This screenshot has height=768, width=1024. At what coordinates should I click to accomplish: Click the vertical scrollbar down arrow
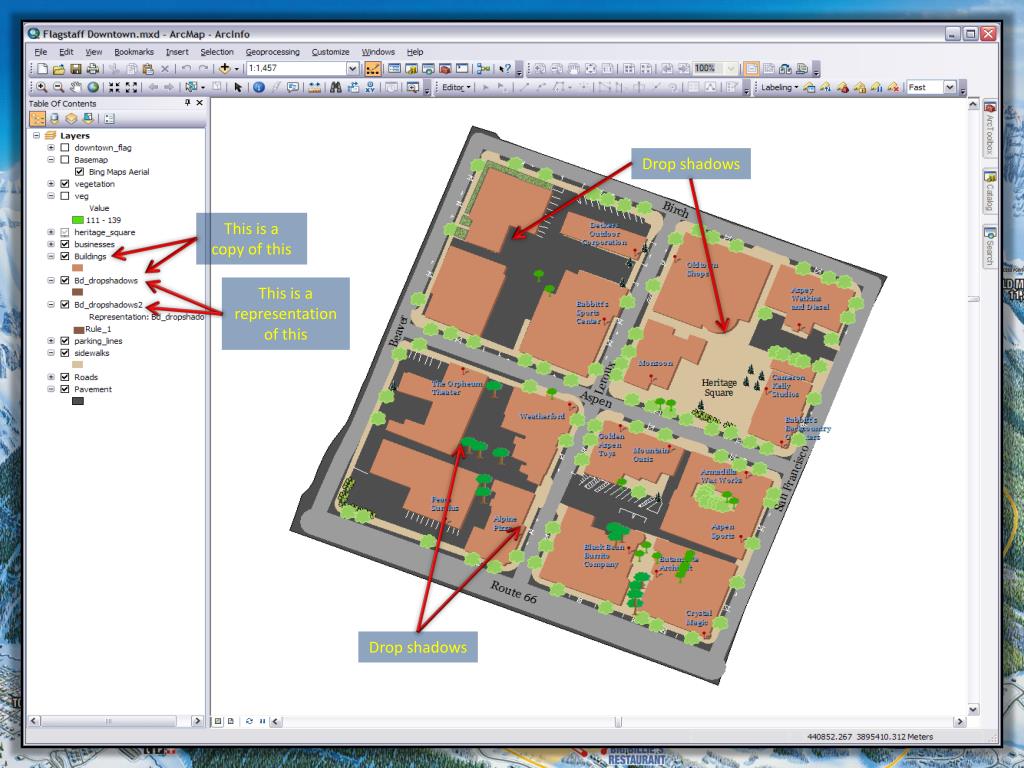click(973, 709)
